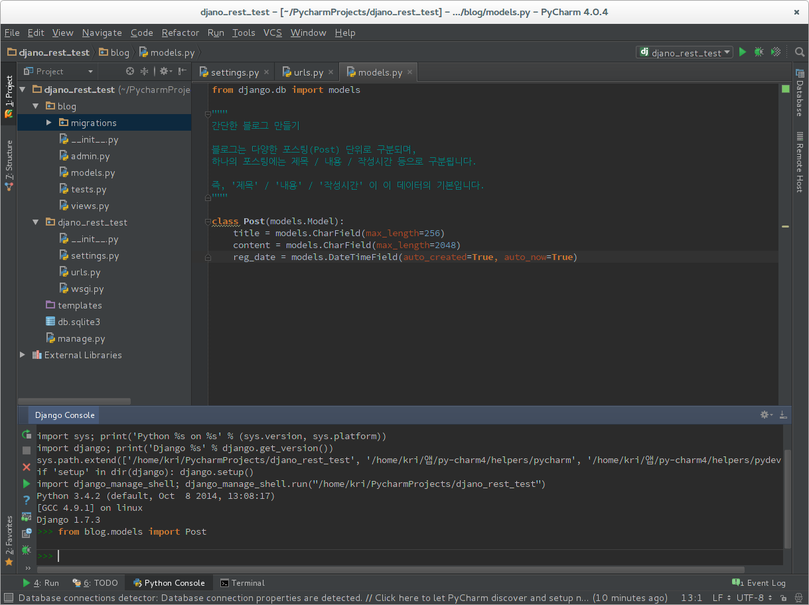Run the djano_rest_test configuration

tap(742, 52)
